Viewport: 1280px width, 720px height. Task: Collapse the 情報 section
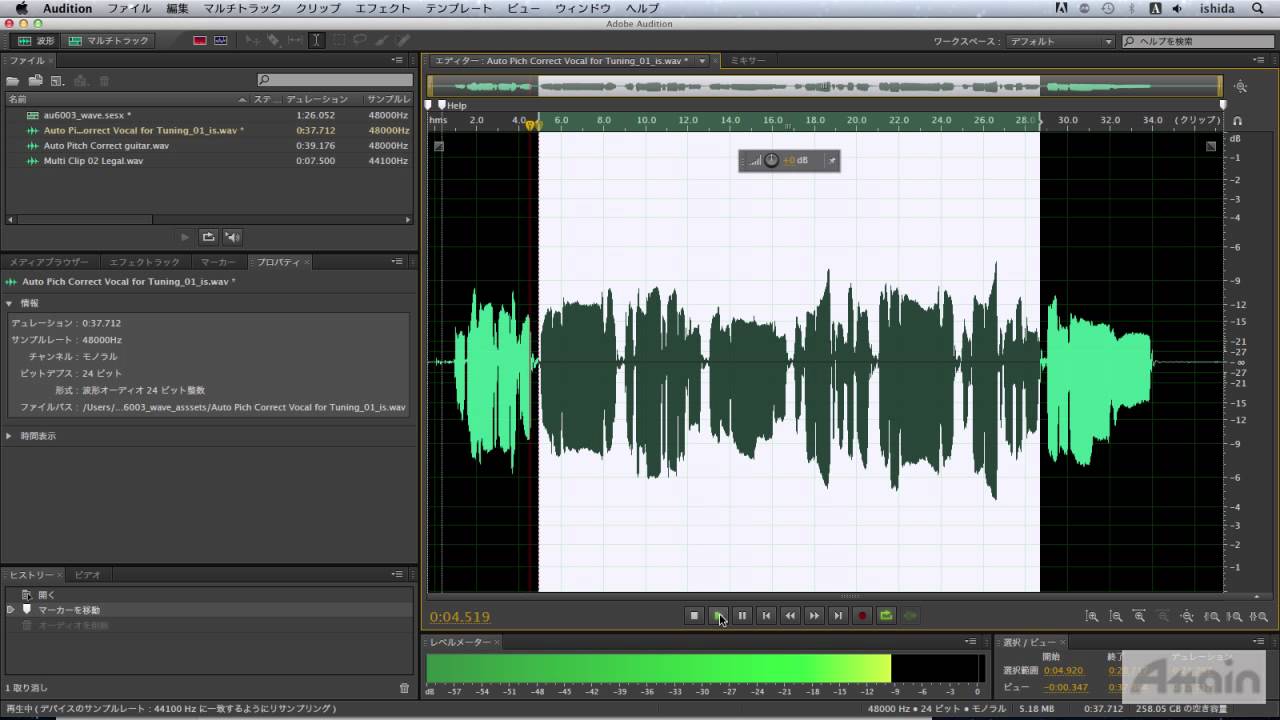point(9,303)
